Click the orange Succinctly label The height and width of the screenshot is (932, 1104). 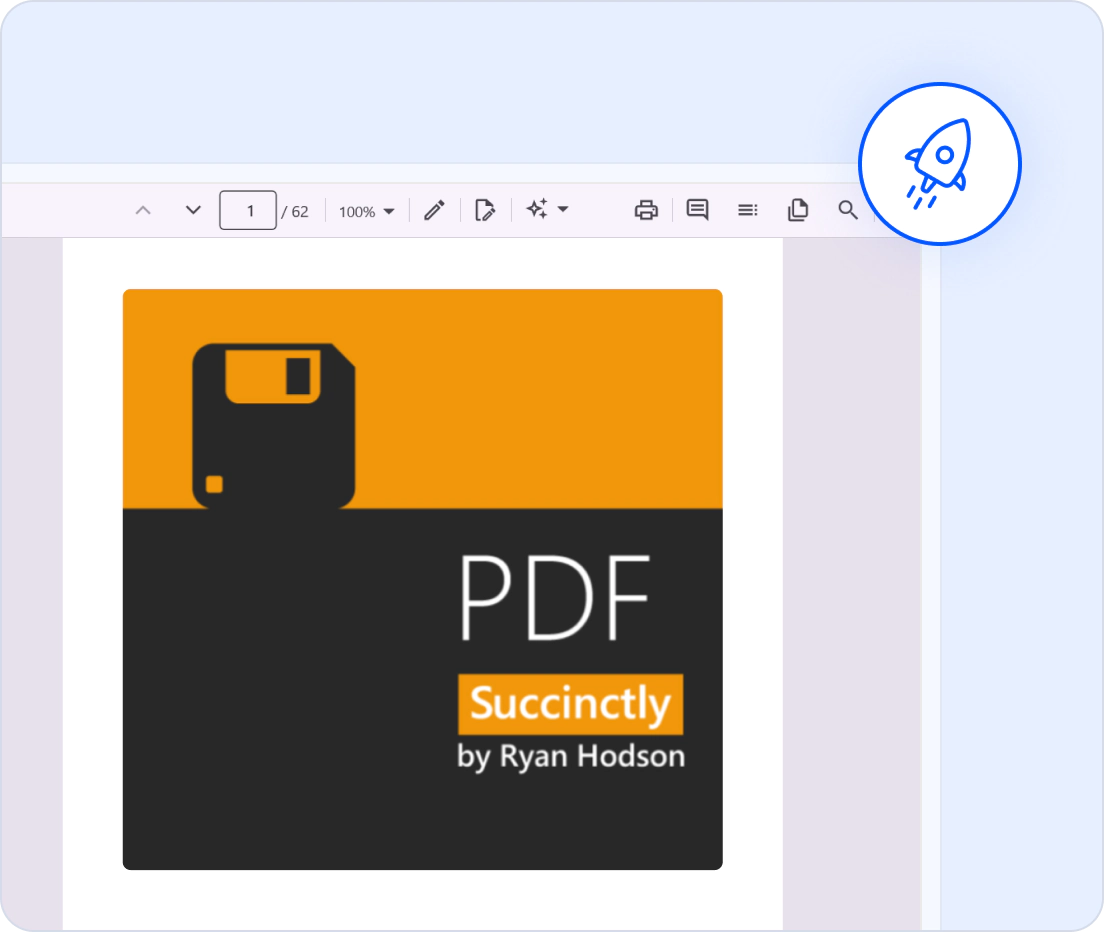570,704
